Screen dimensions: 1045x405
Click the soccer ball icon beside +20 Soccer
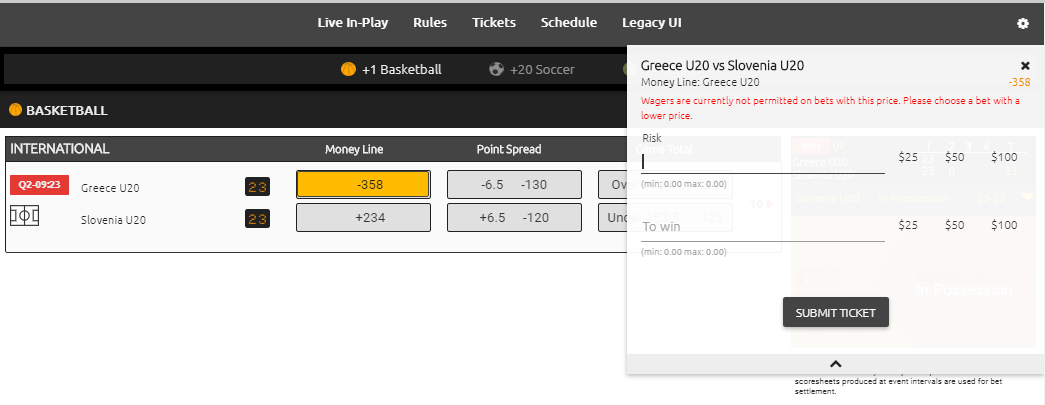click(496, 69)
